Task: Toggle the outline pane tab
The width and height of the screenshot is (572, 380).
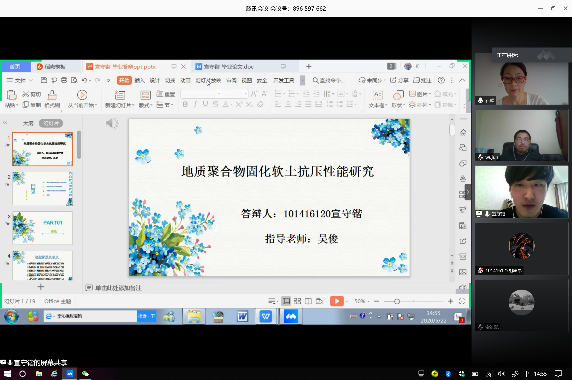Action: (x=28, y=123)
